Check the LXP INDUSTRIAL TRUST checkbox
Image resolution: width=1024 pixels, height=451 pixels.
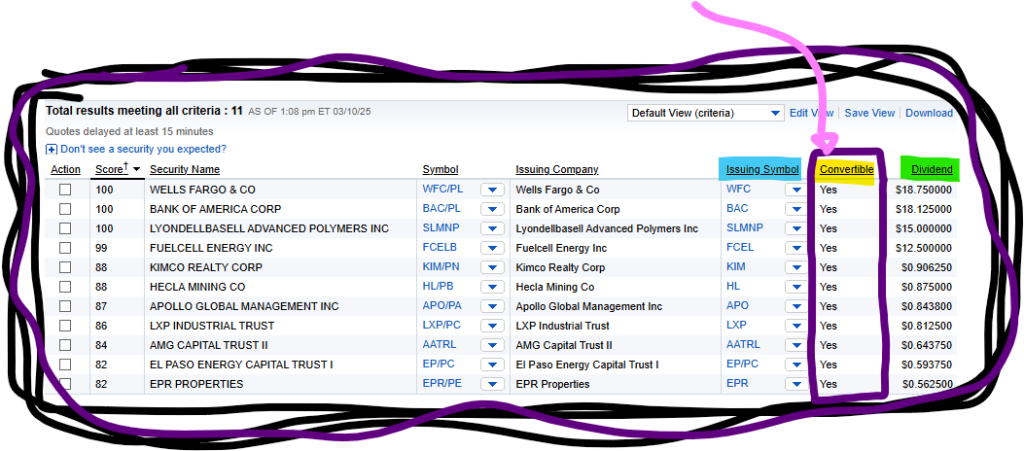(65, 326)
